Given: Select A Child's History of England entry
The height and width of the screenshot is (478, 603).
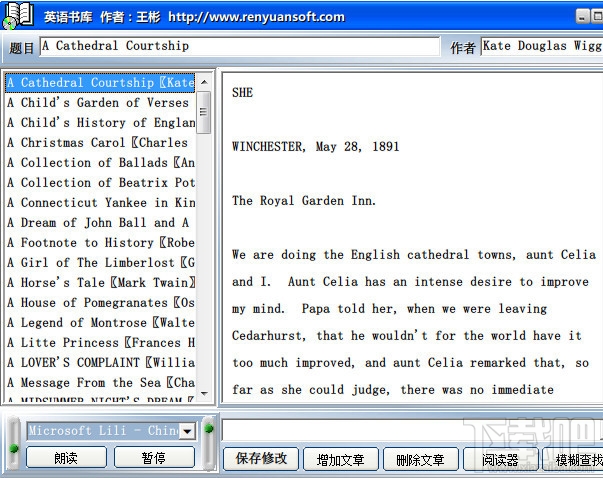Looking at the screenshot, I should coord(100,123).
